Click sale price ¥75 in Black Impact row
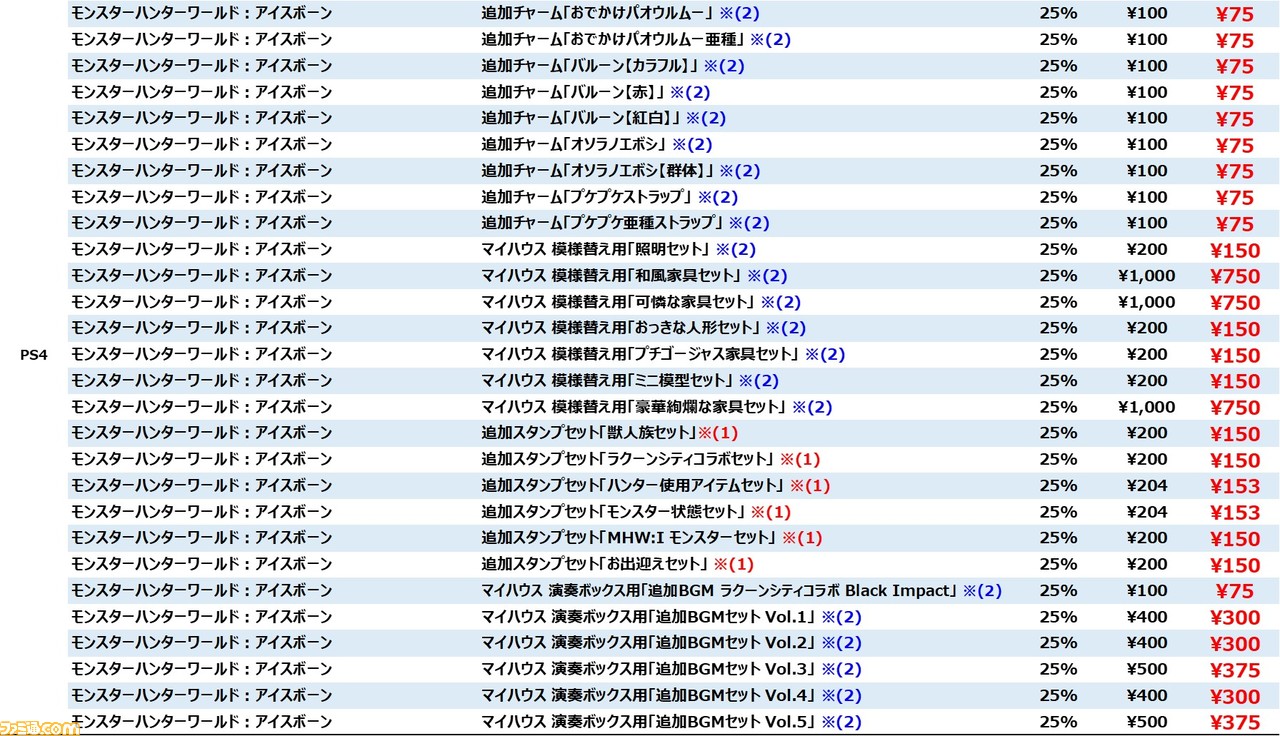The width and height of the screenshot is (1280, 736). 1234,592
